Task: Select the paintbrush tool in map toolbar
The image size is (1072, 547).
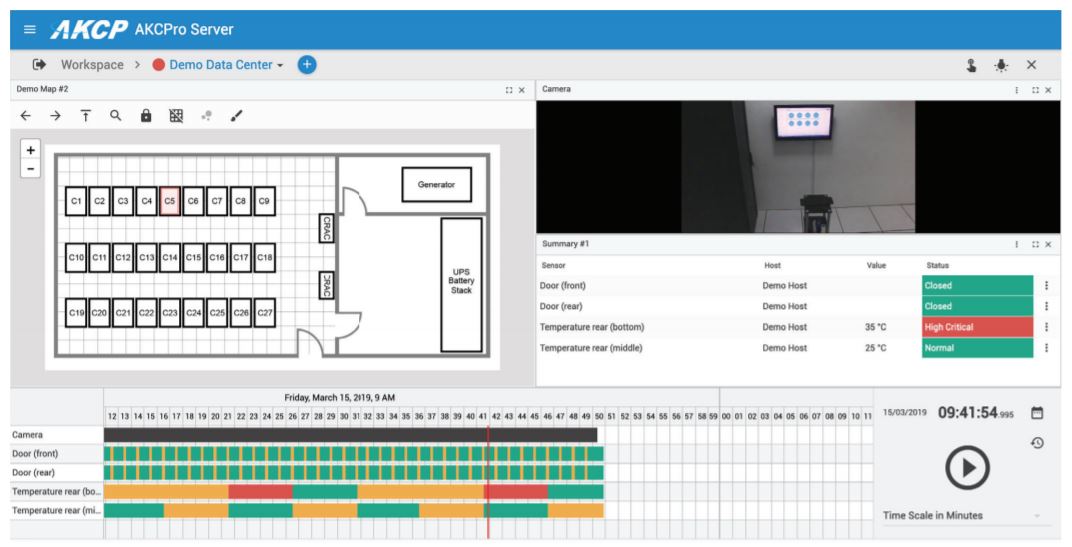Action: 236,116
